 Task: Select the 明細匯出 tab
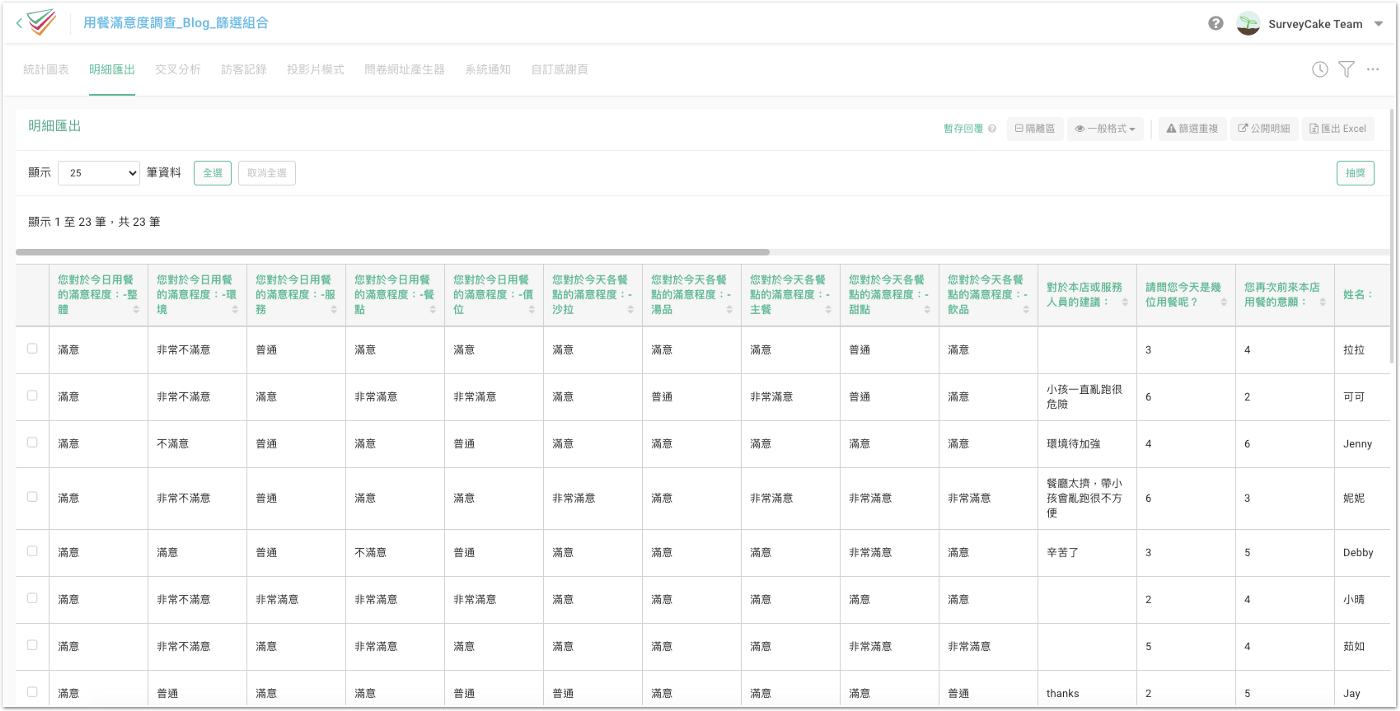point(112,70)
